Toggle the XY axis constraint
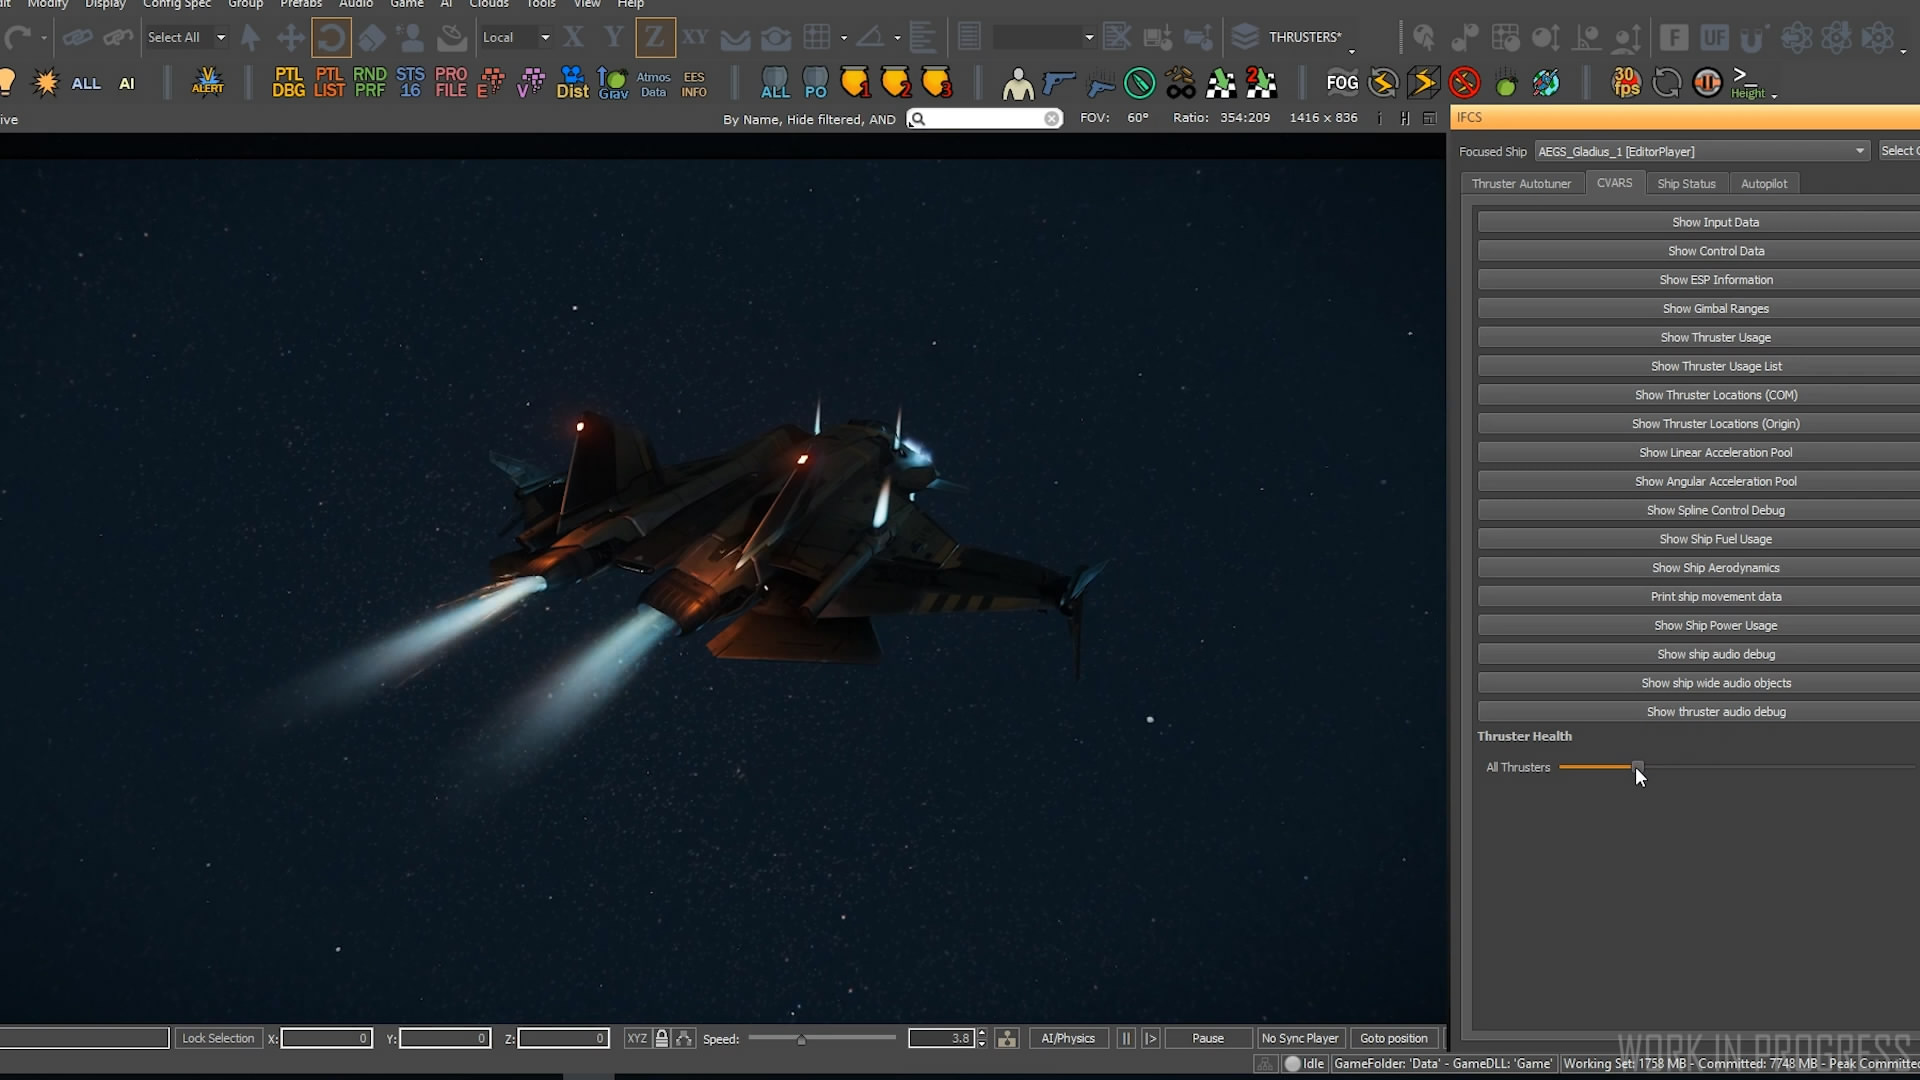This screenshot has width=1920, height=1080. (x=695, y=38)
